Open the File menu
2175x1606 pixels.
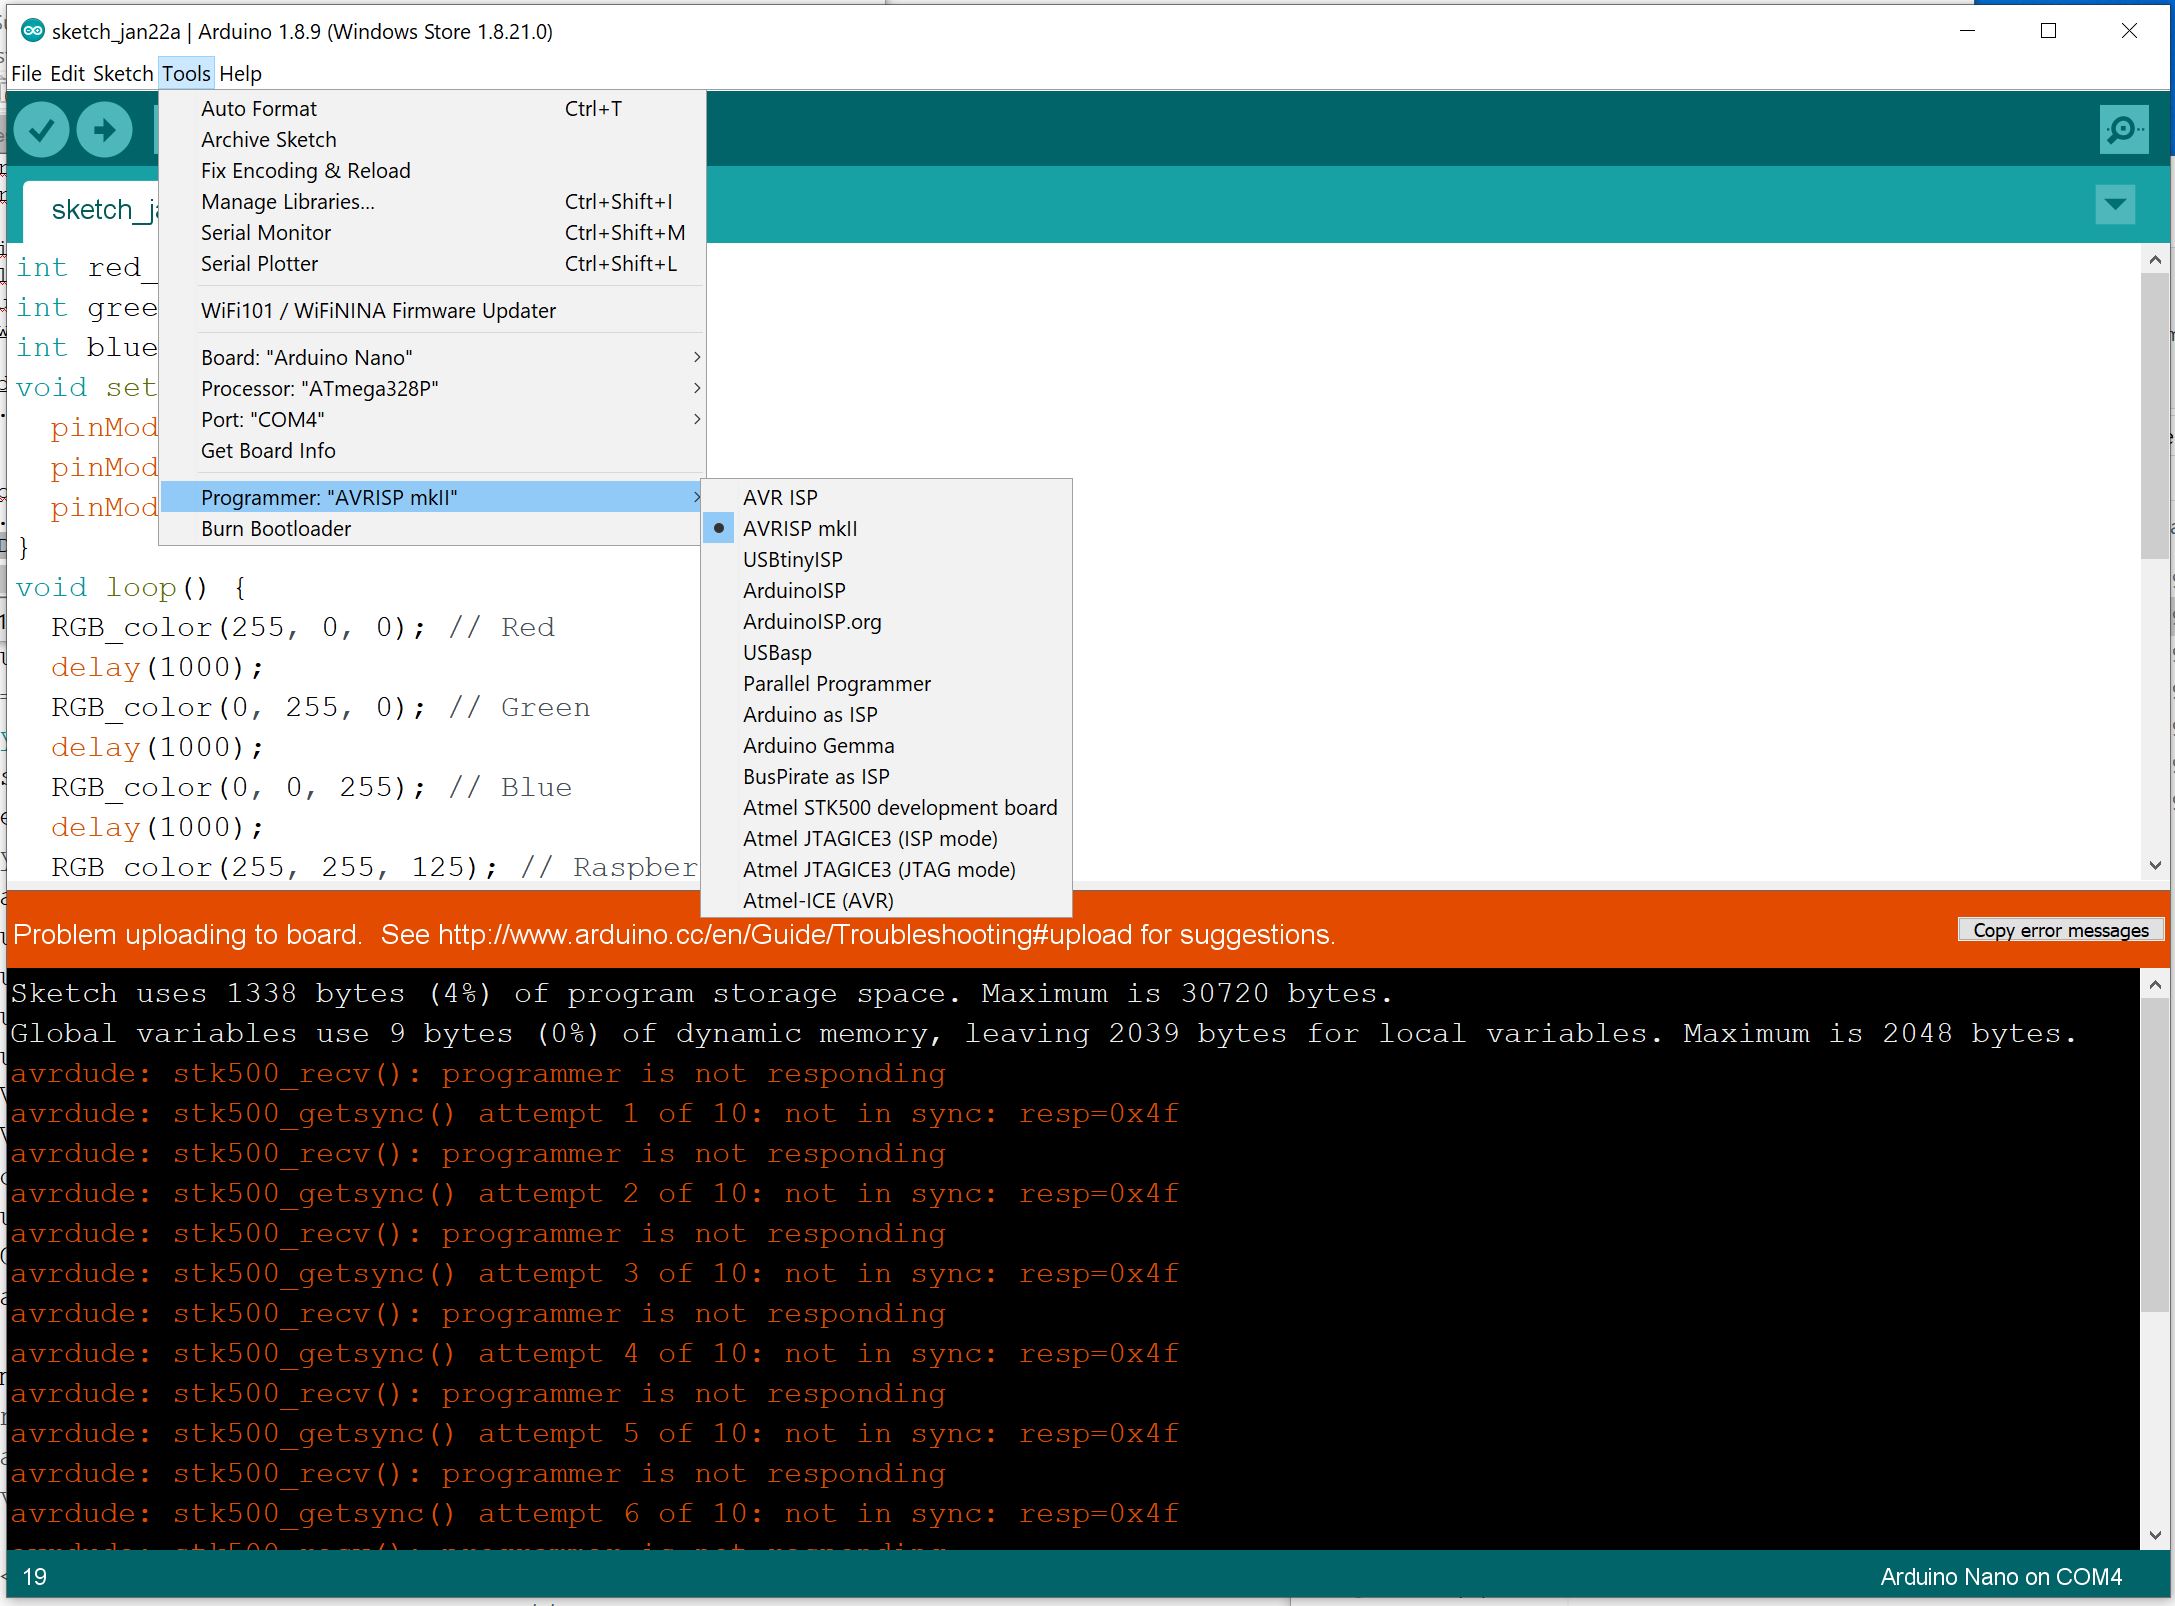pos(26,73)
